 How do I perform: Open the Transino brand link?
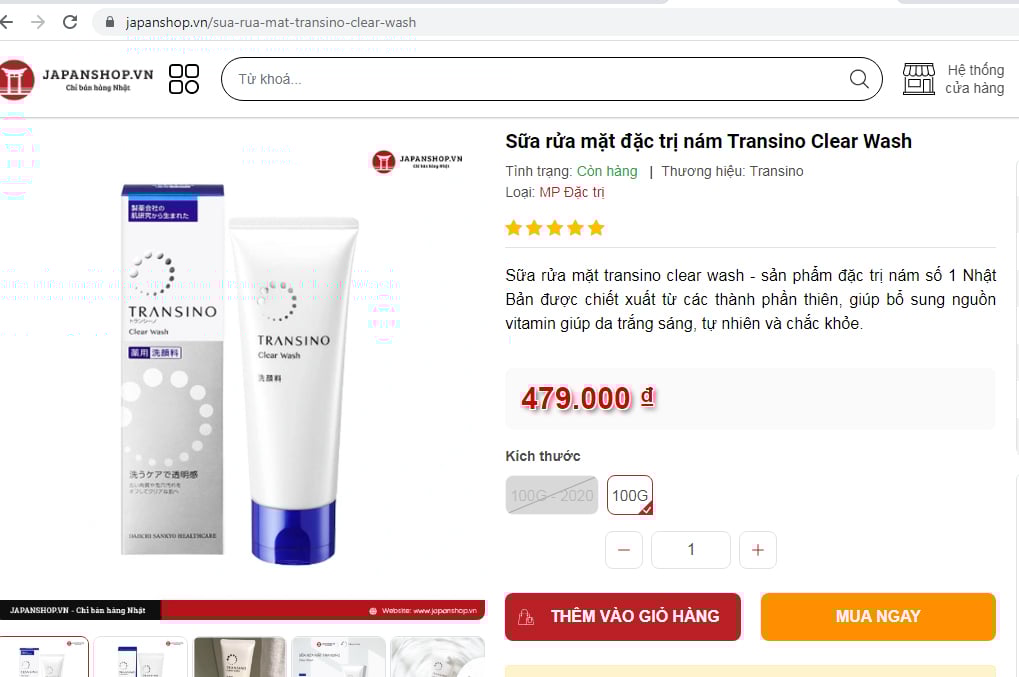click(776, 171)
